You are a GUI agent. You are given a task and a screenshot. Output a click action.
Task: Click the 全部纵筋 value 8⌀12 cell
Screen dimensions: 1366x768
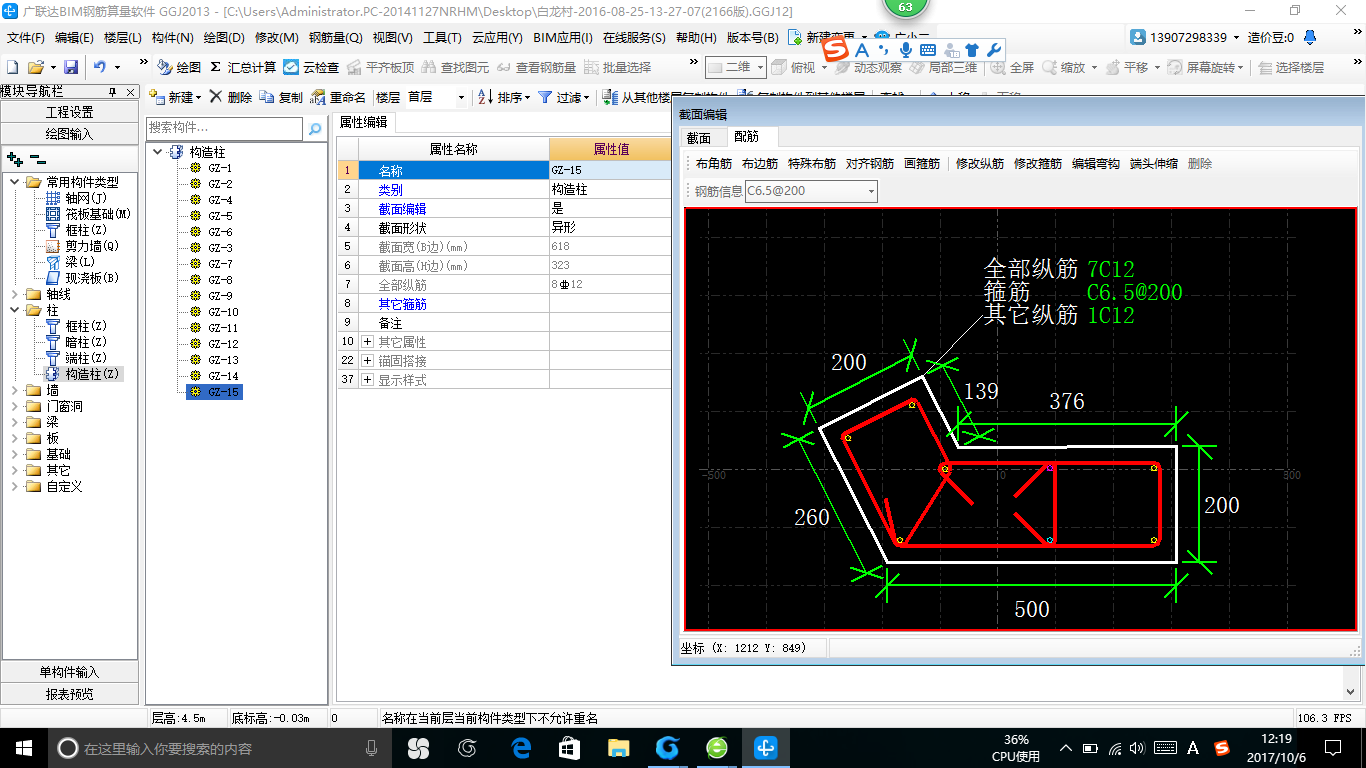(609, 285)
